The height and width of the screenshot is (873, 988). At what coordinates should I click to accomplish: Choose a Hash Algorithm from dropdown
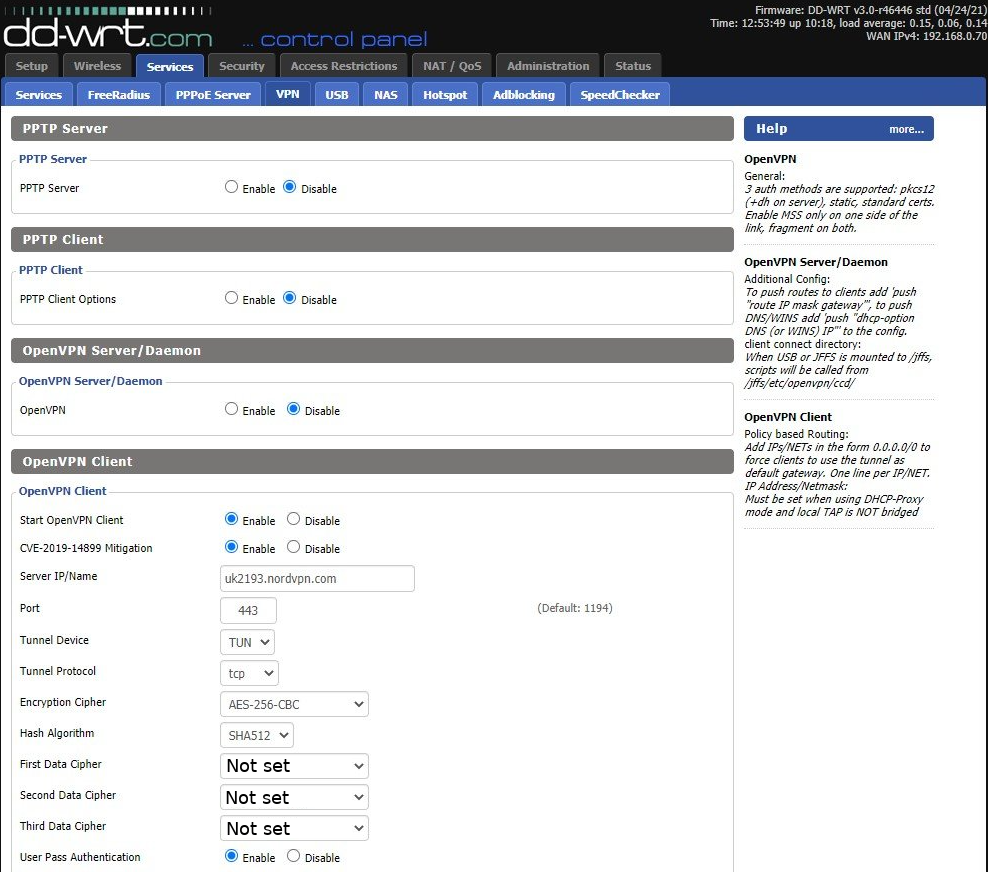coord(256,735)
